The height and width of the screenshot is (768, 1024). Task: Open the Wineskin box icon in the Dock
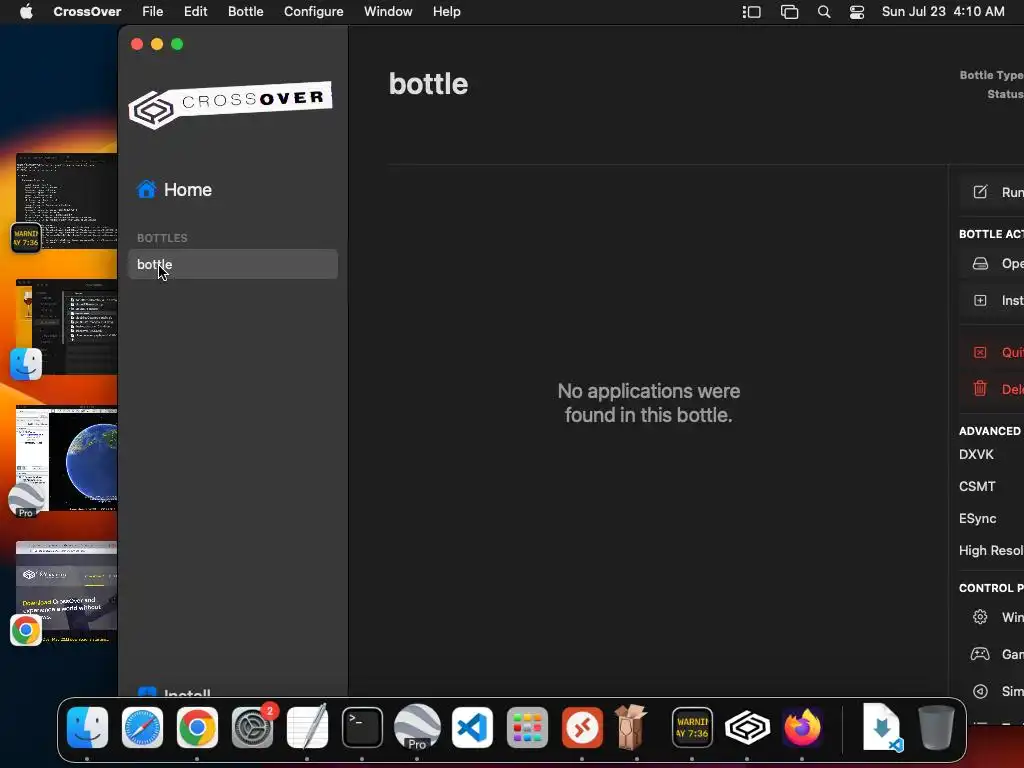(631, 726)
